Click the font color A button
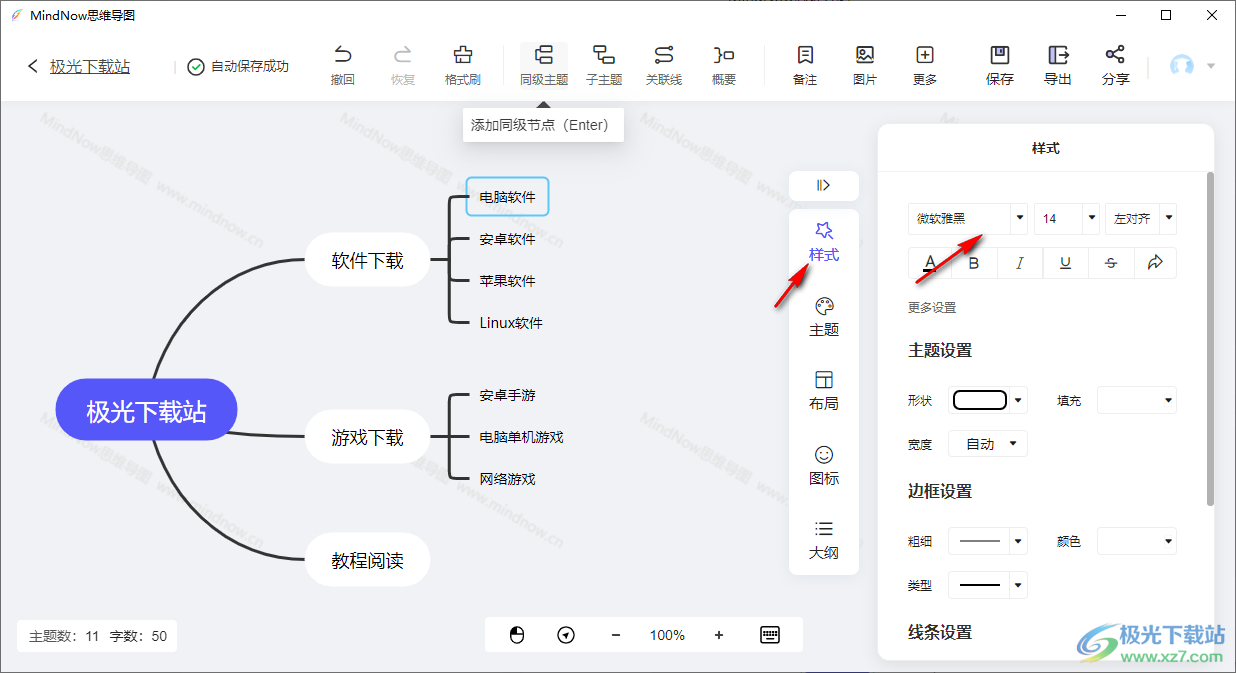The height and width of the screenshot is (673, 1236). click(x=930, y=263)
